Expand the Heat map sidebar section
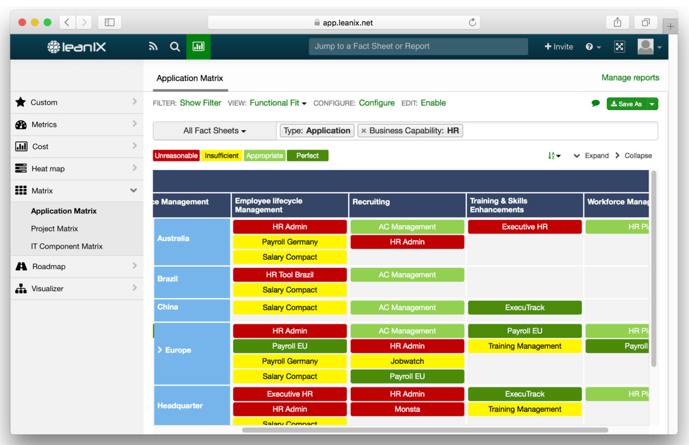Viewport: 689px width, 445px height. (134, 168)
